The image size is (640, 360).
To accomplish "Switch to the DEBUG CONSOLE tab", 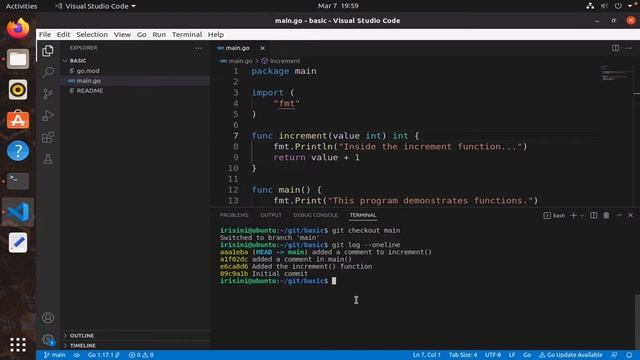I will (316, 215).
